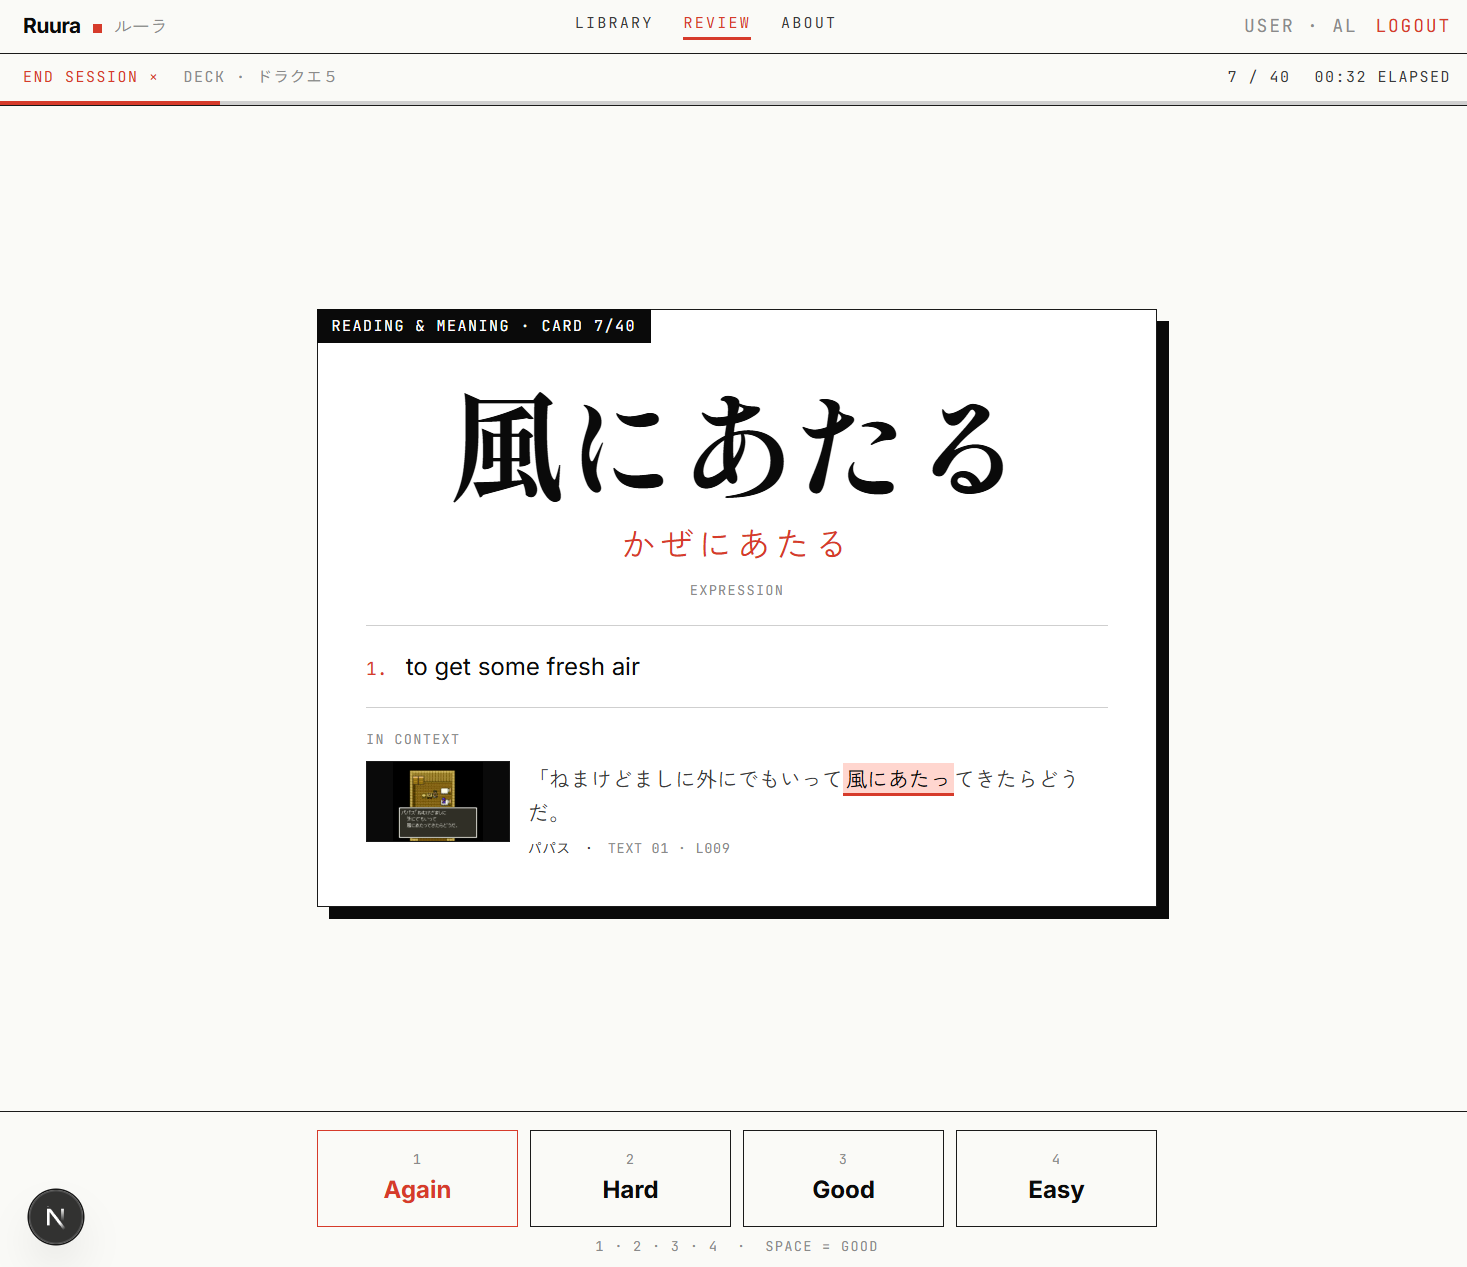This screenshot has height=1267, width=1467.
Task: Click the 7 / 40 progress counter
Action: click(1258, 77)
